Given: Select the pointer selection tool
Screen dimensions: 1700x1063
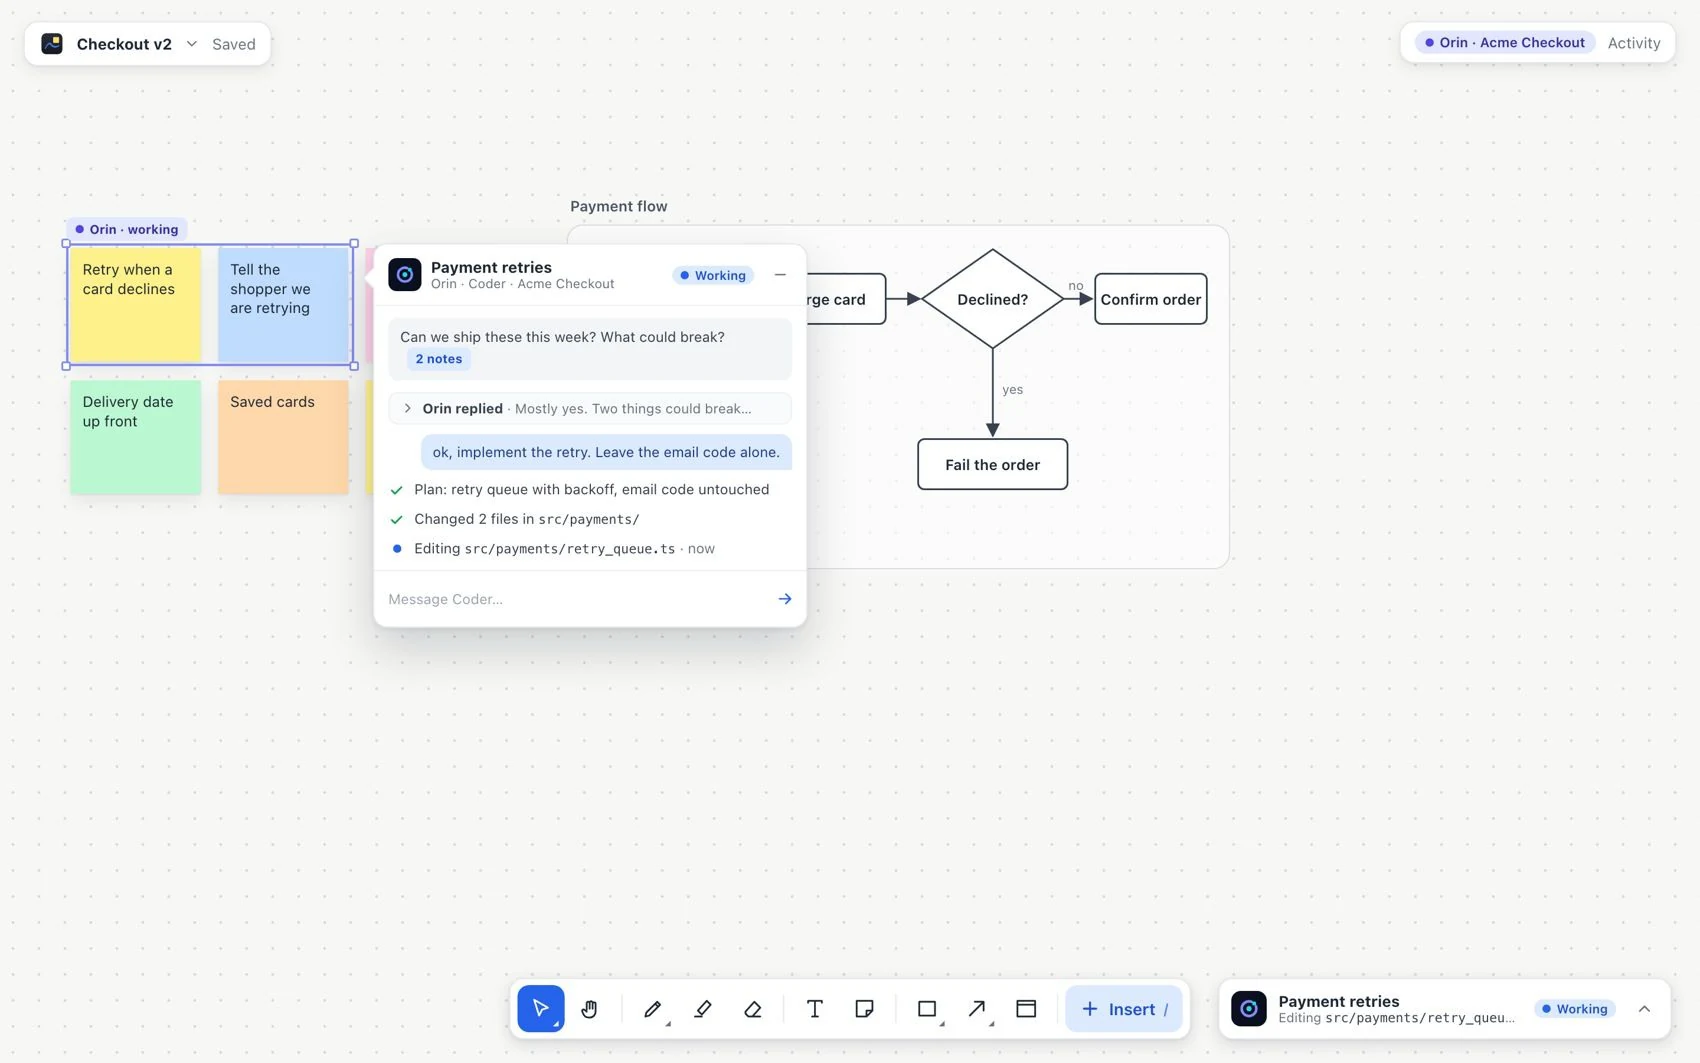Looking at the screenshot, I should tap(540, 1008).
